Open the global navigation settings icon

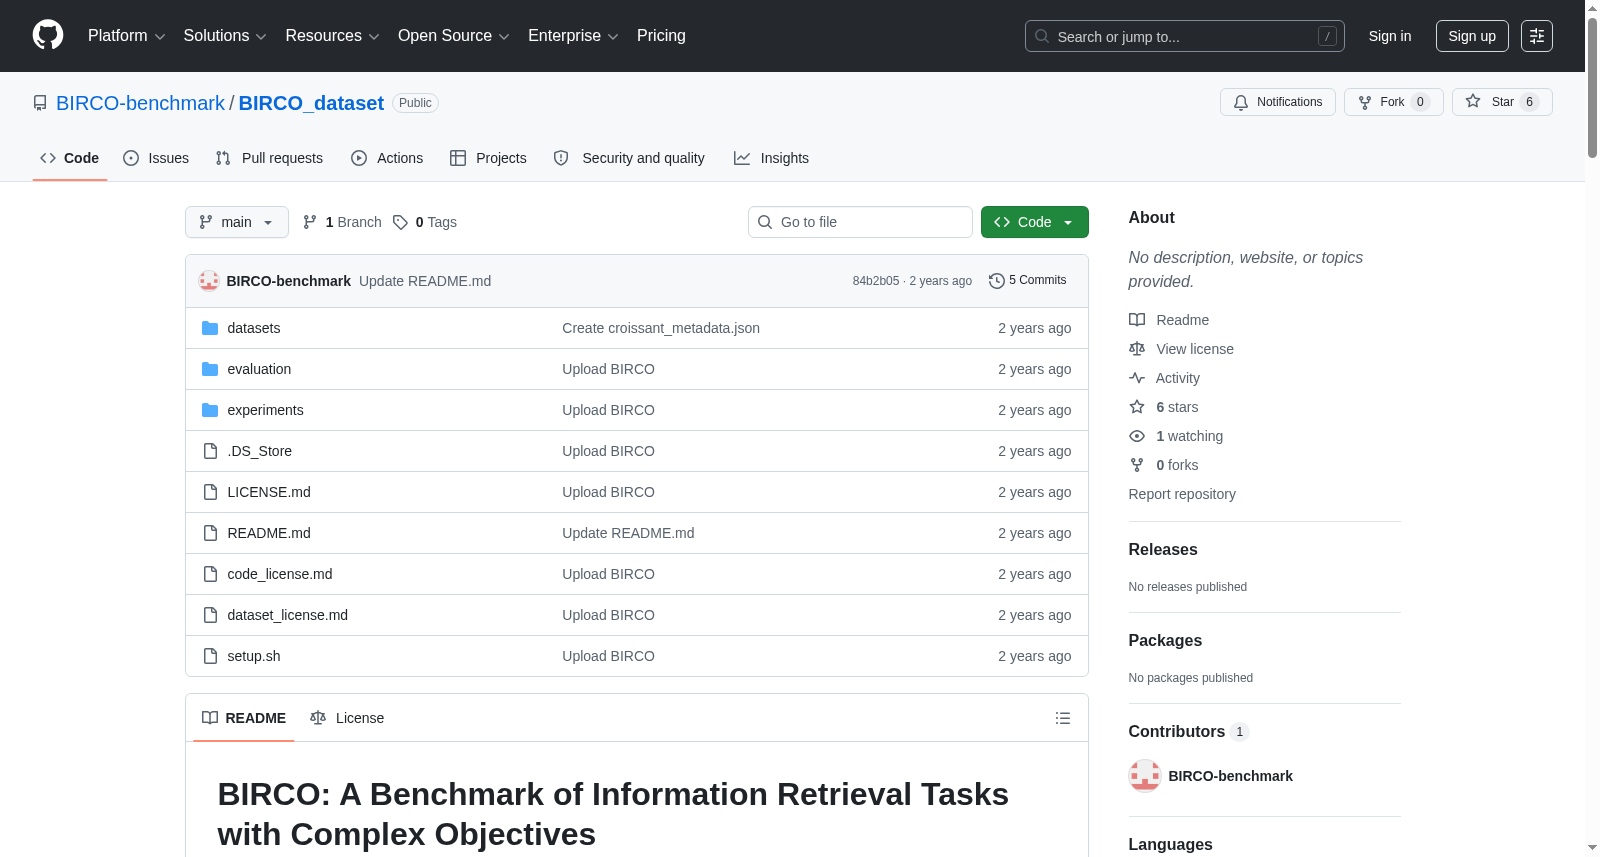1537,36
